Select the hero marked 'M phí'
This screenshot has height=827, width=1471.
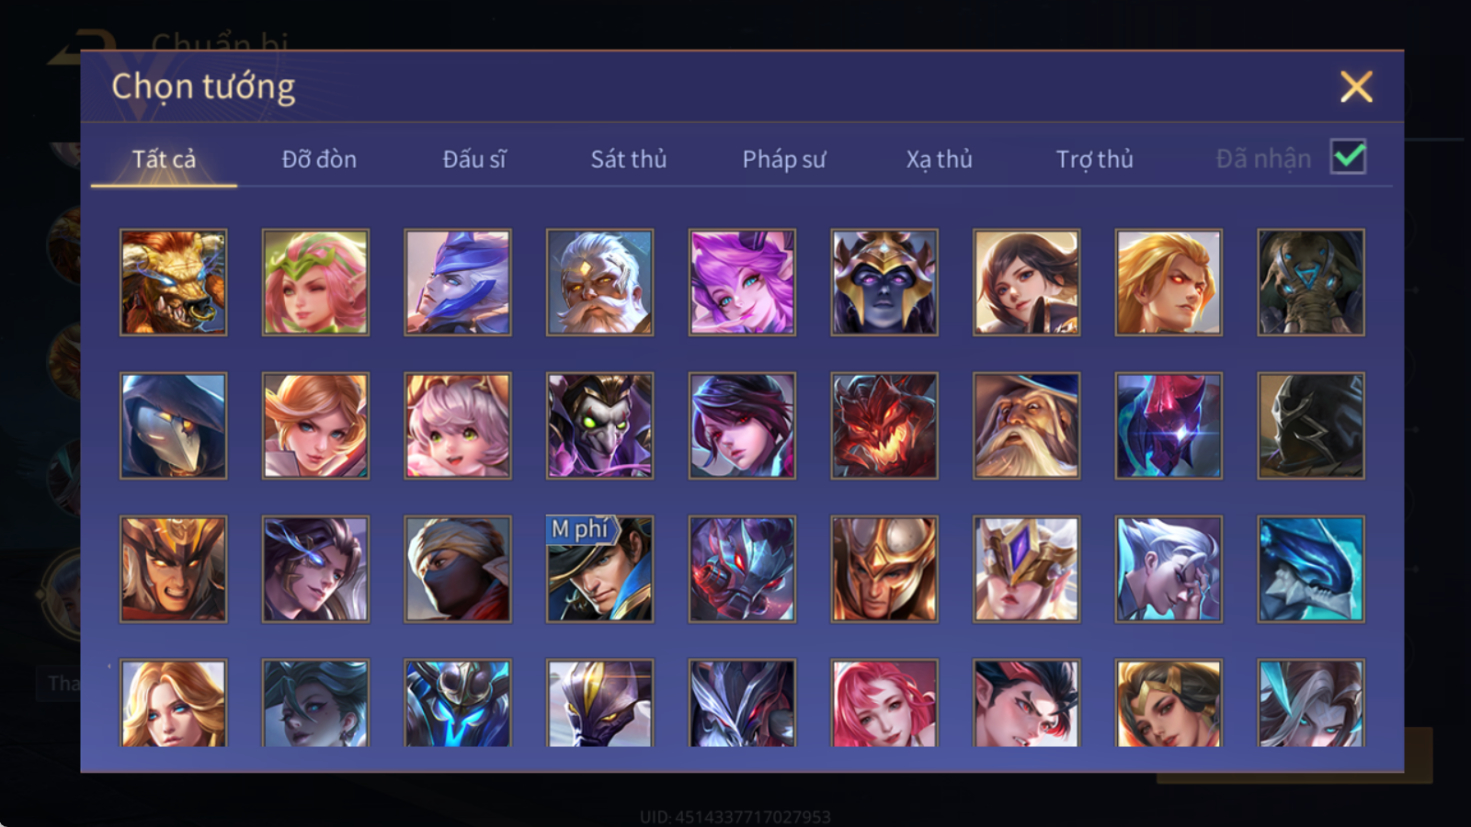[x=600, y=569]
